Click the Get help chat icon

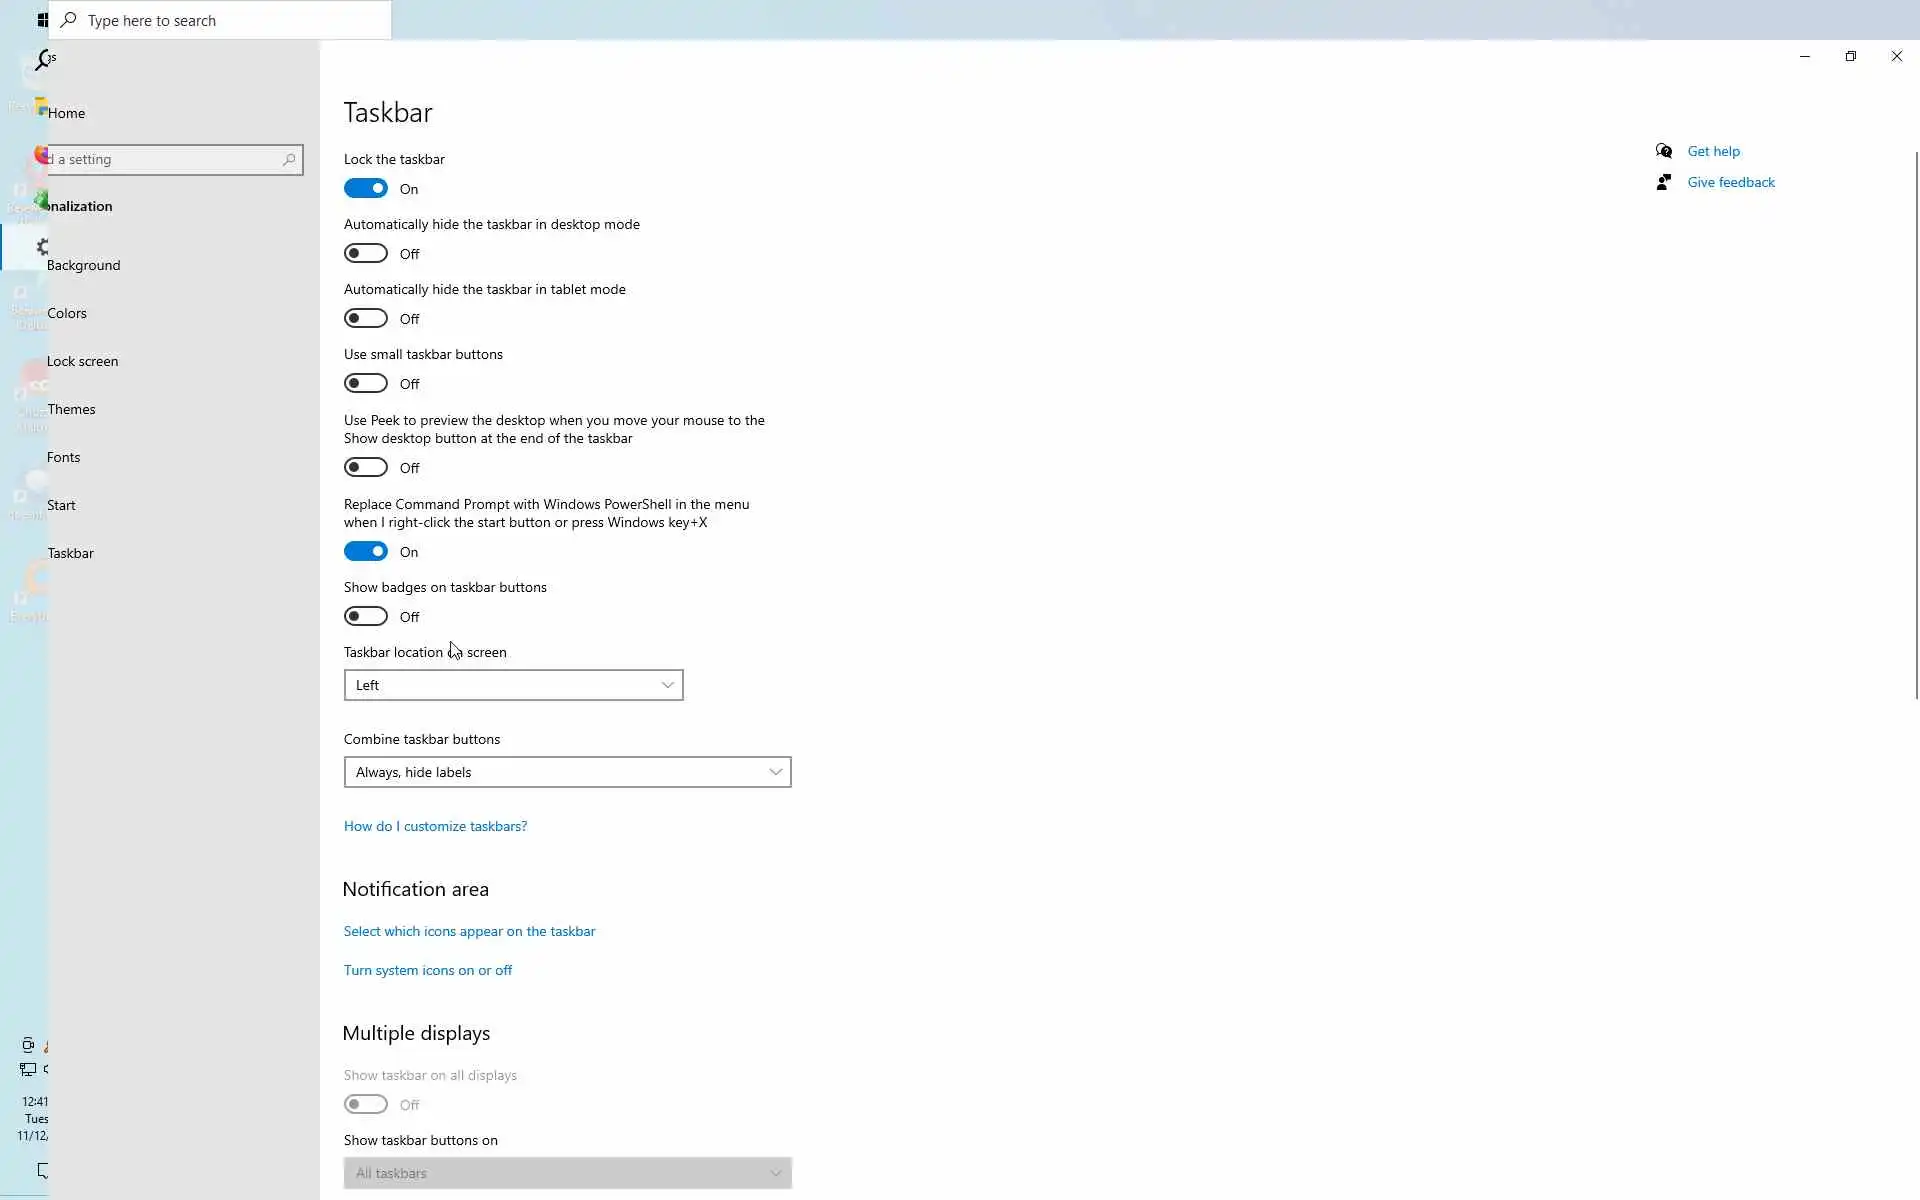[x=1664, y=151]
